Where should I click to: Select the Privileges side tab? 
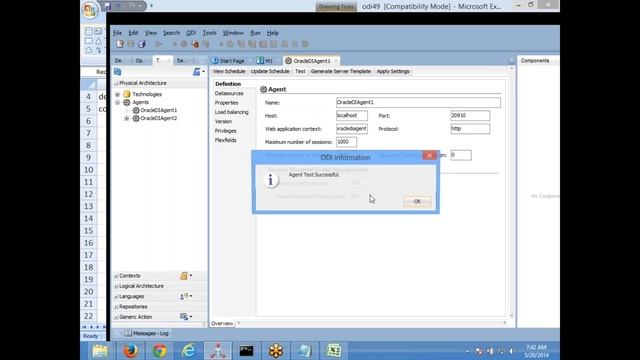click(x=225, y=131)
